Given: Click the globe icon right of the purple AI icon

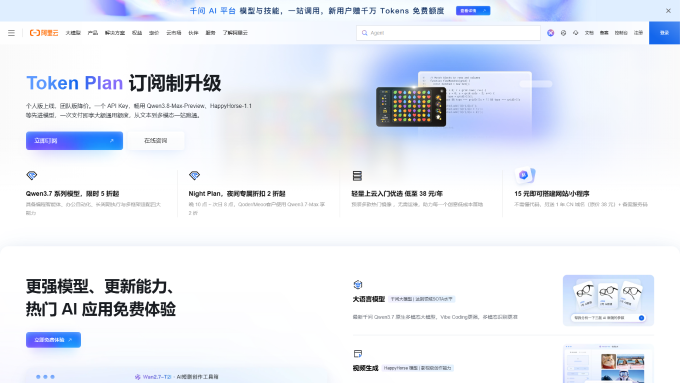Looking at the screenshot, I should [x=563, y=33].
